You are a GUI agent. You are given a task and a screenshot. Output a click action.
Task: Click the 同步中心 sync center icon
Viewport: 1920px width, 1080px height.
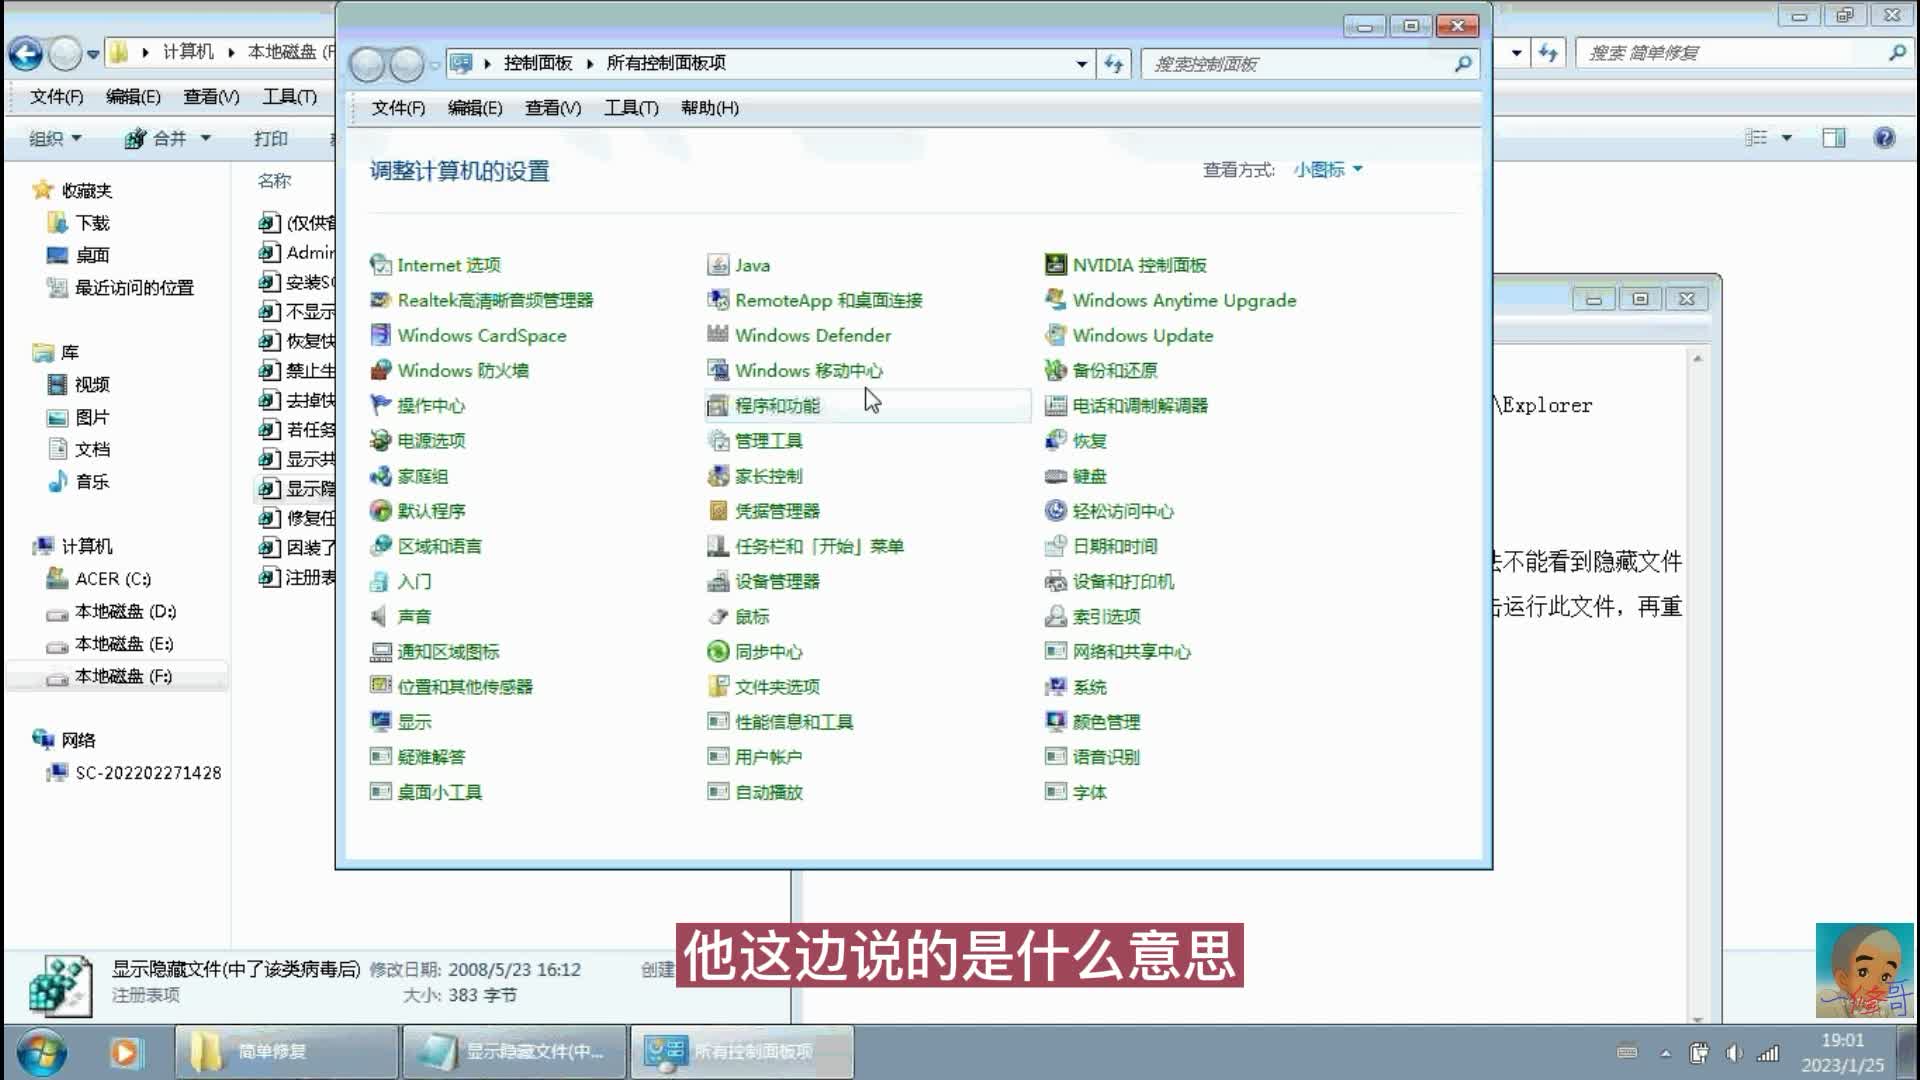point(717,652)
